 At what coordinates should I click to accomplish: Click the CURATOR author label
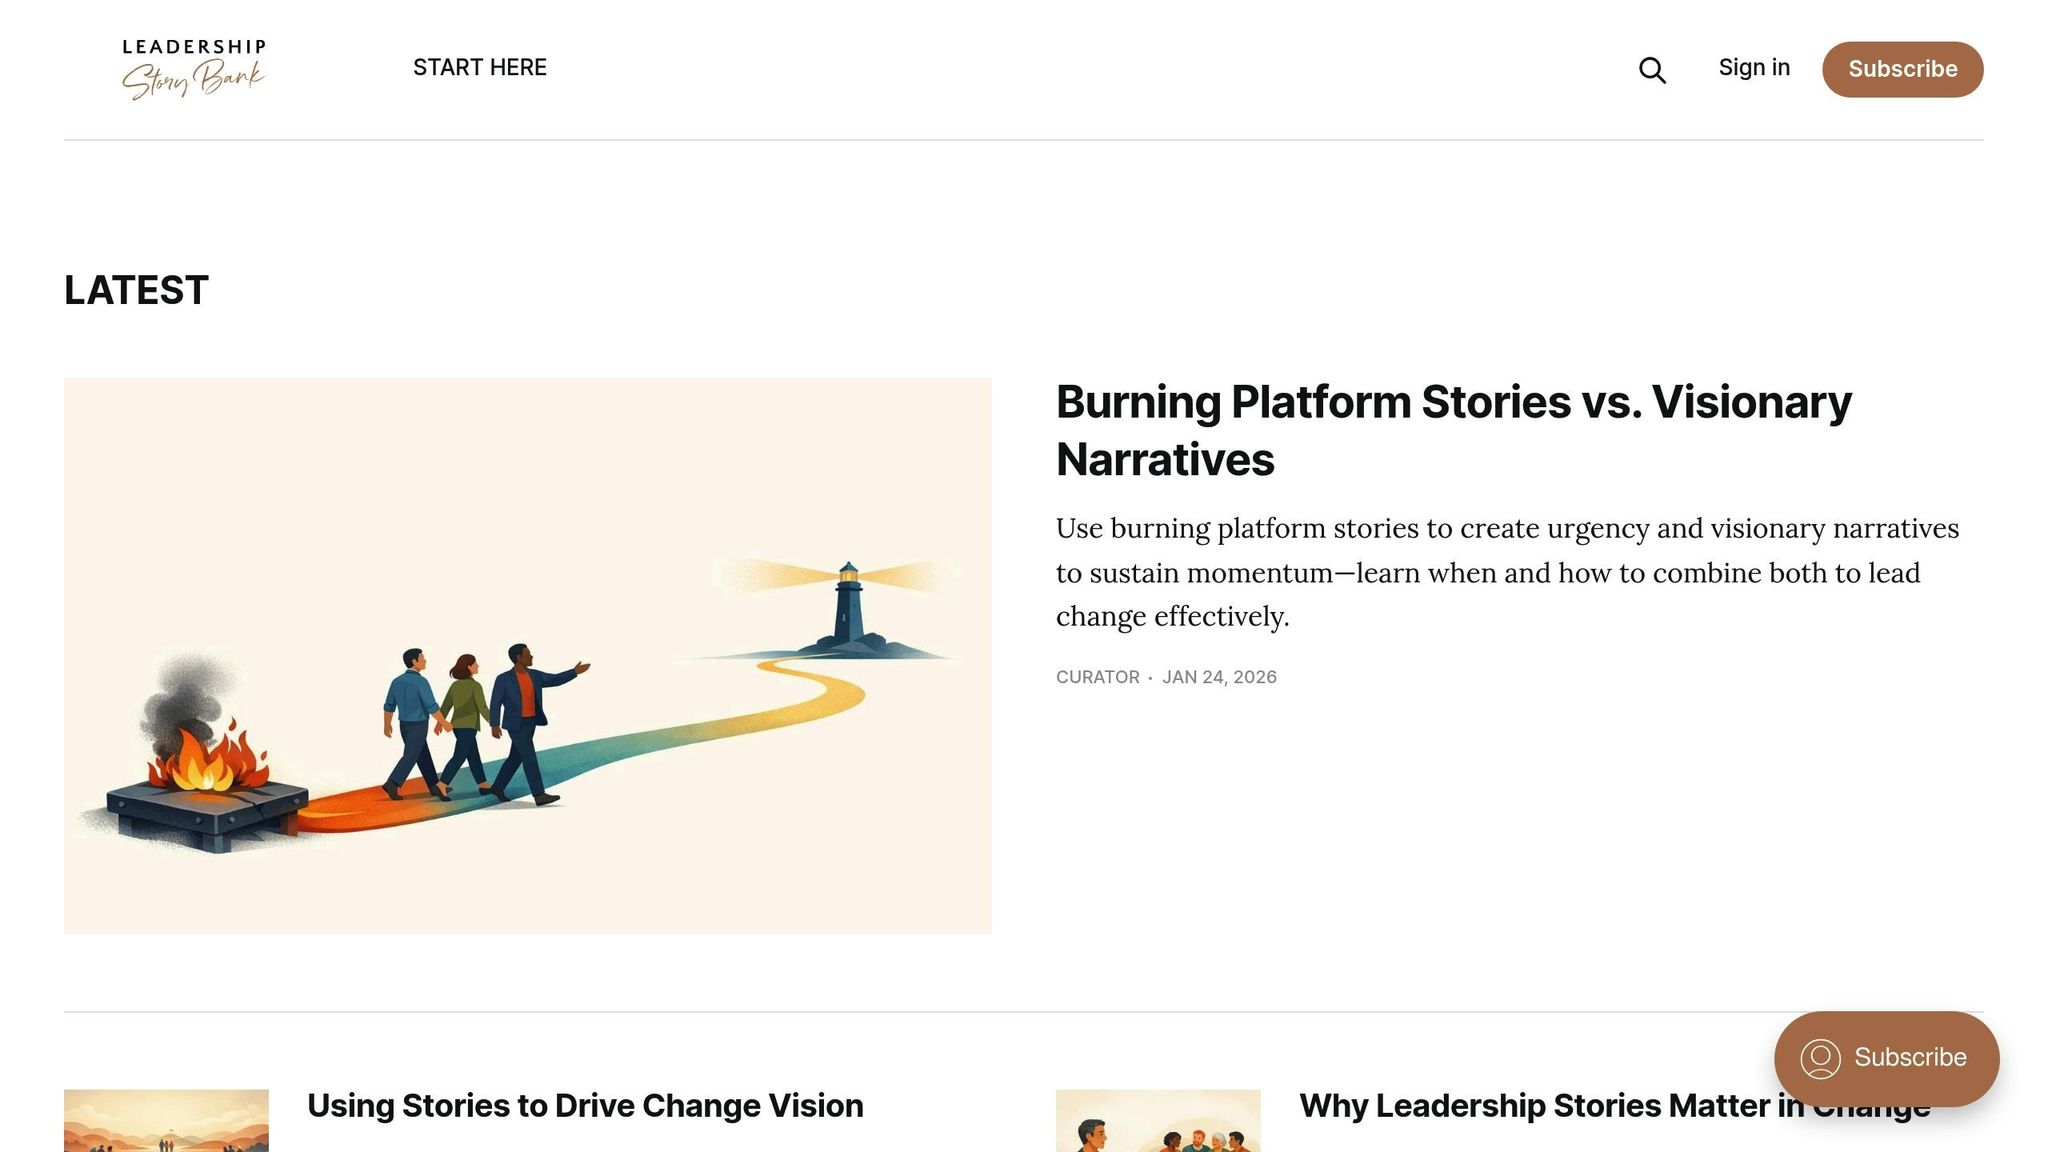click(x=1096, y=677)
